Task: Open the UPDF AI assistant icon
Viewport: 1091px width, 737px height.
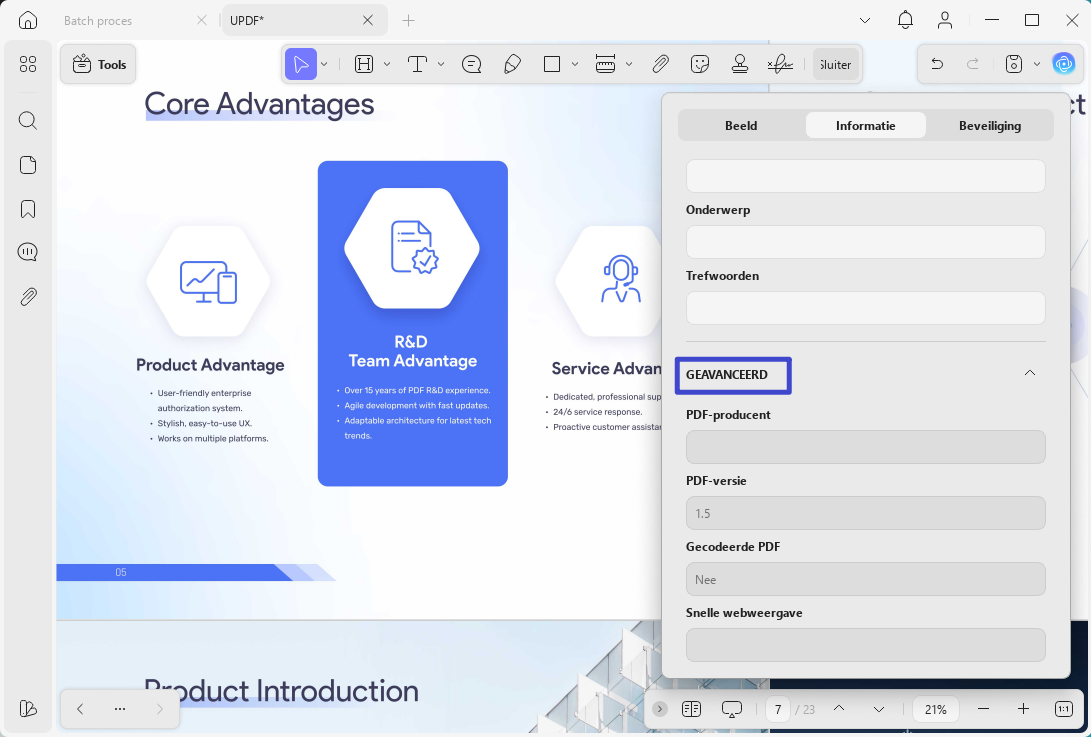Action: pos(1063,64)
